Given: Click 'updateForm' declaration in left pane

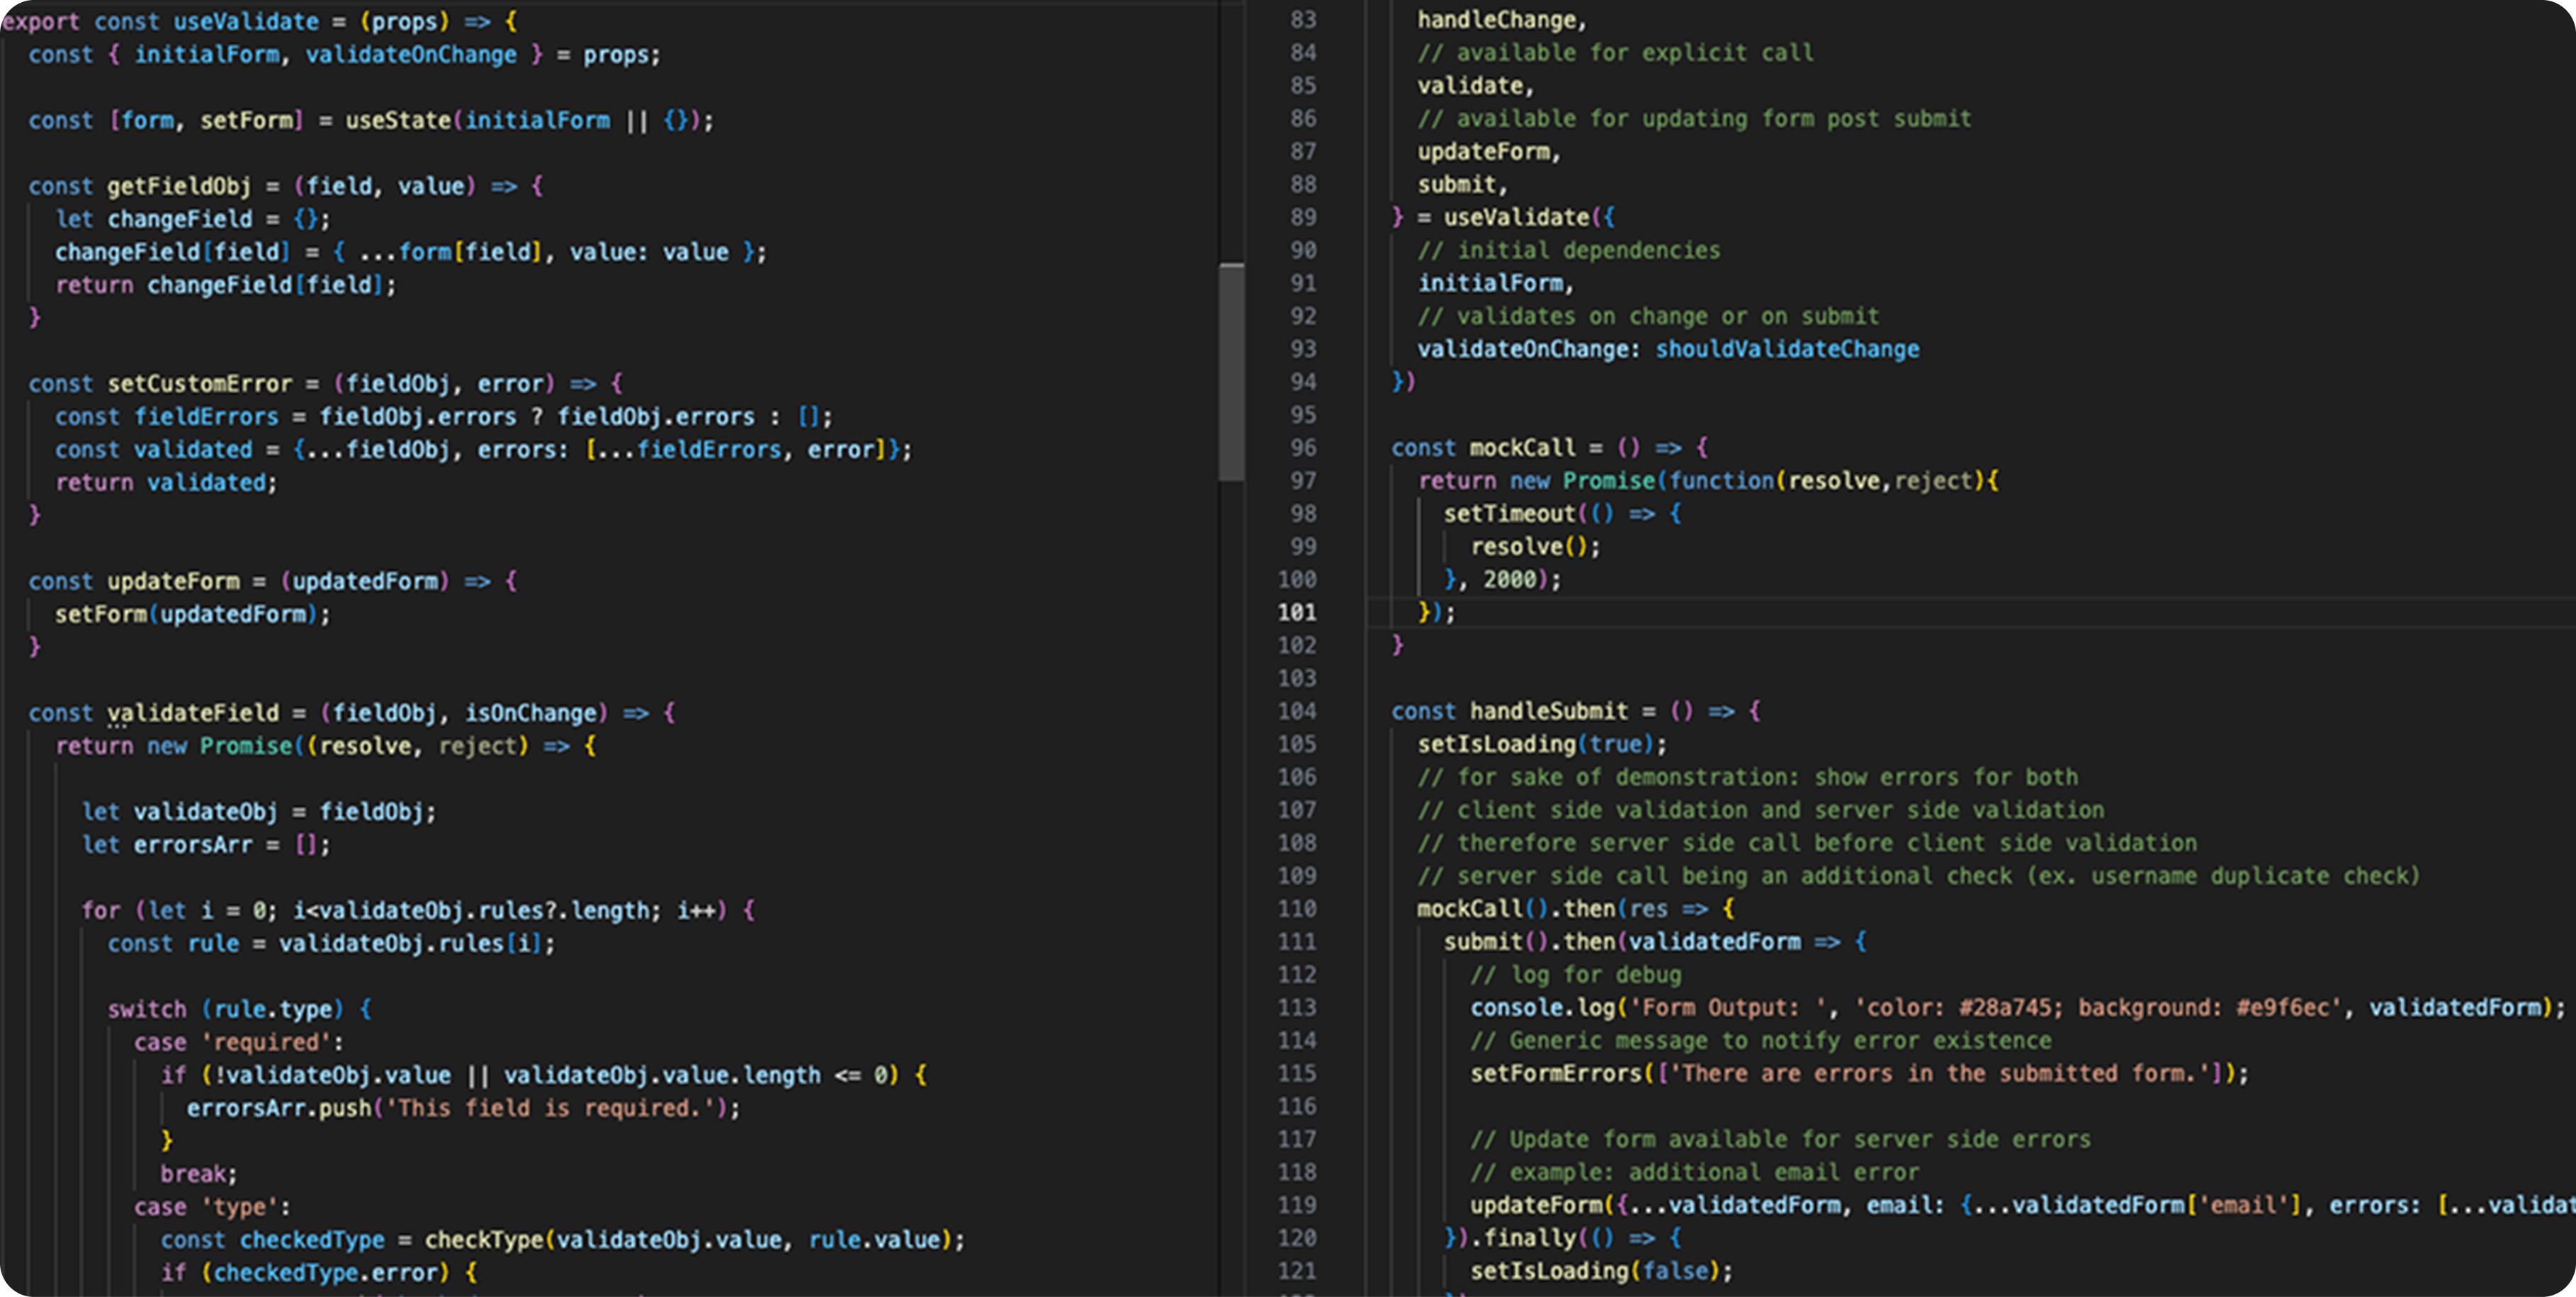Looking at the screenshot, I should tap(173, 581).
